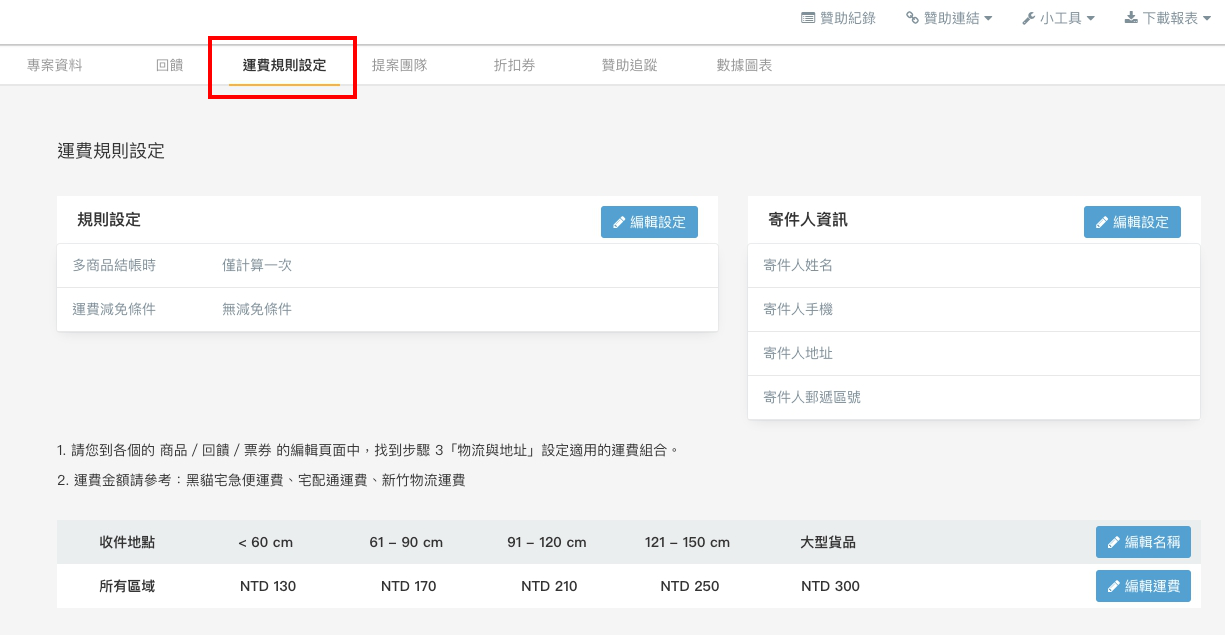
Task: Click the 121 – 150 cm column header
Action: pos(688,542)
